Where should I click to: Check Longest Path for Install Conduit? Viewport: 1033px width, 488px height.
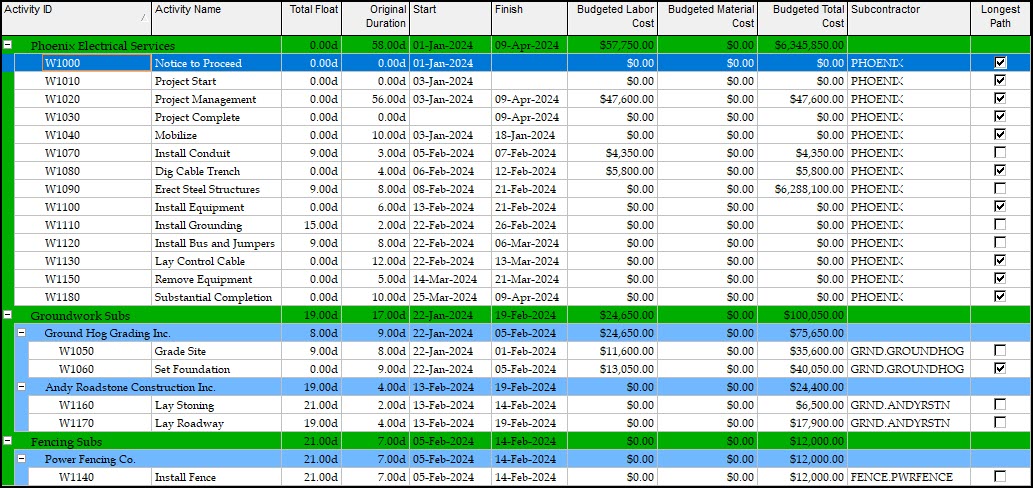click(x=1000, y=153)
